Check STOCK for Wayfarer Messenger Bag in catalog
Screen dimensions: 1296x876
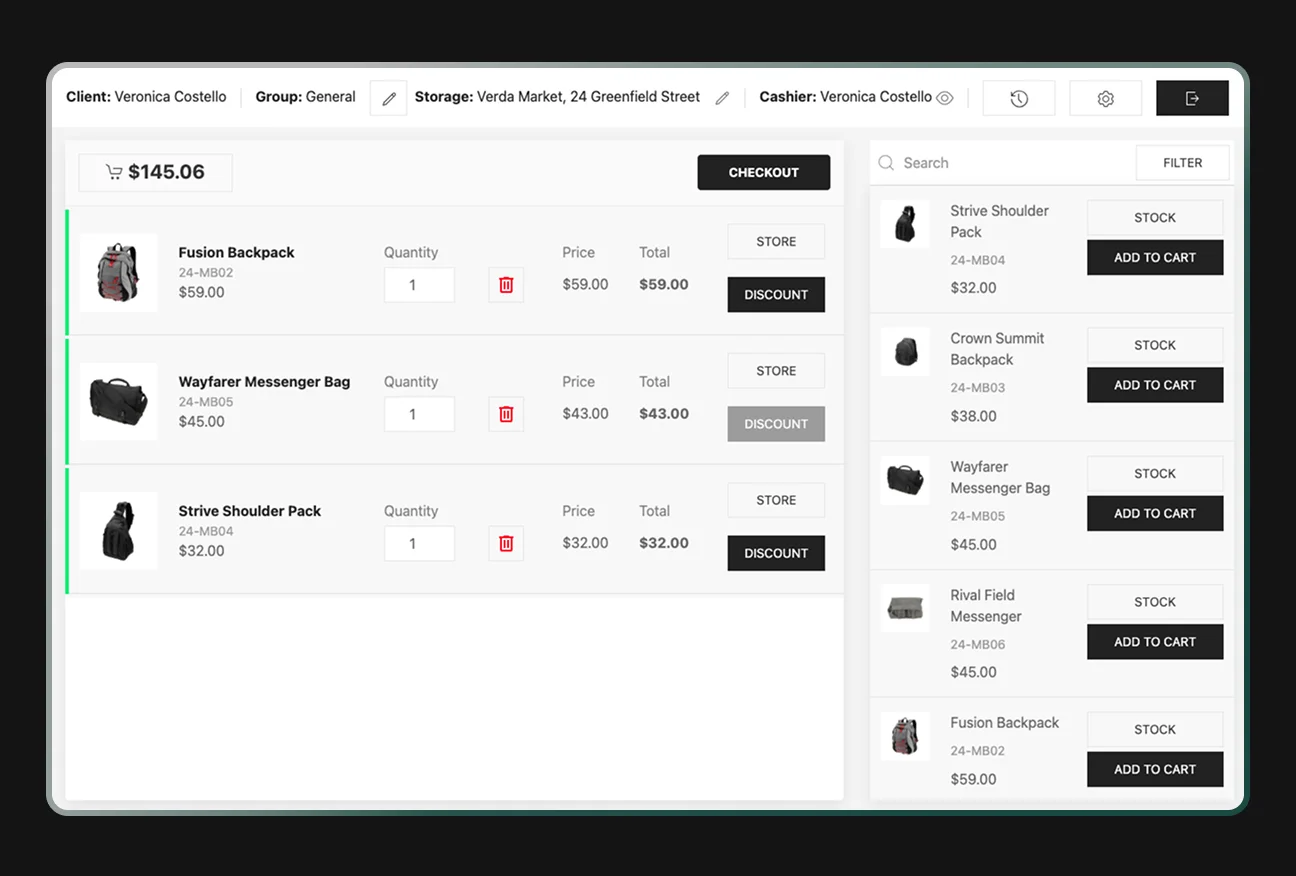(1155, 474)
